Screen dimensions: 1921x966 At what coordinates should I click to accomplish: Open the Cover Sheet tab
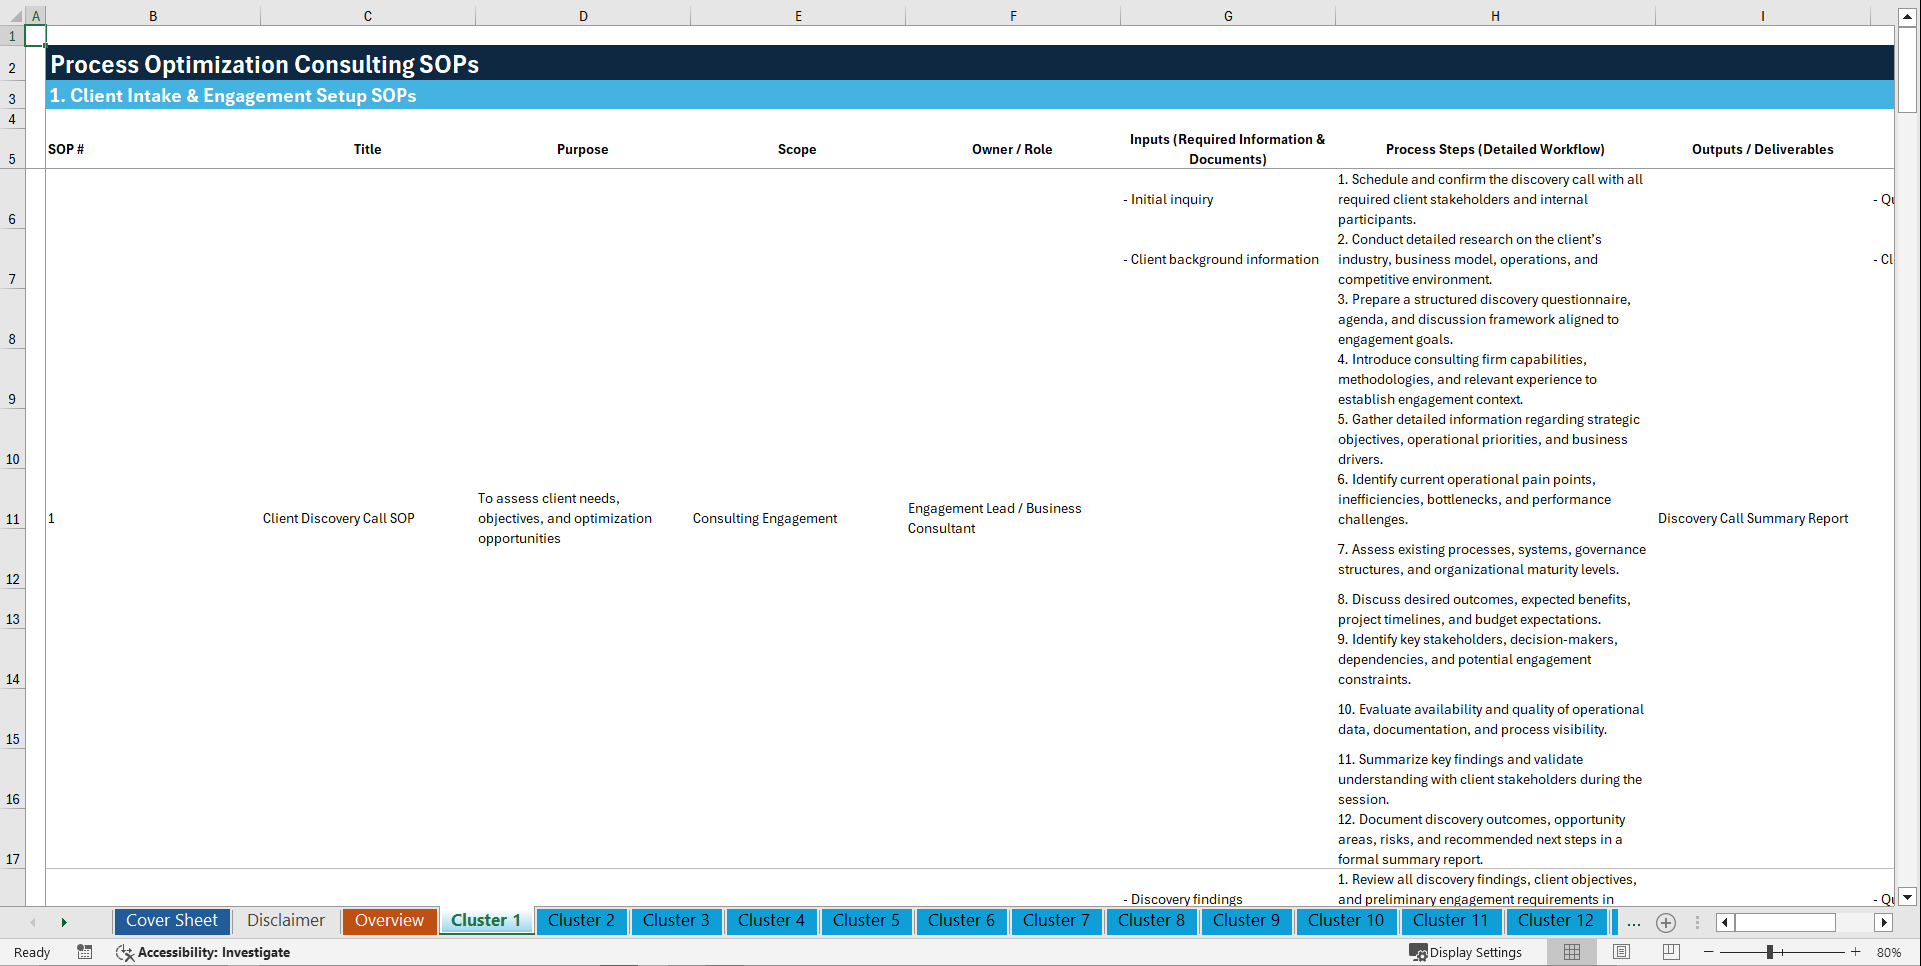[x=172, y=921]
